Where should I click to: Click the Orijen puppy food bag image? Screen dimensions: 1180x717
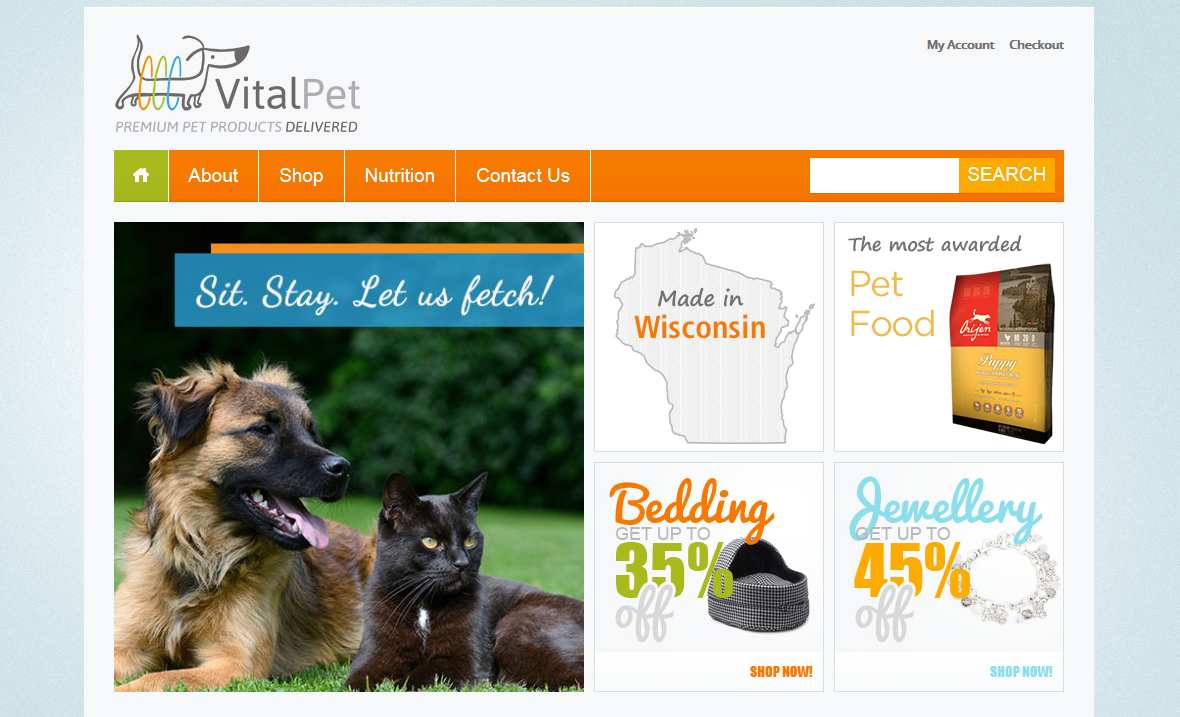(x=1002, y=354)
